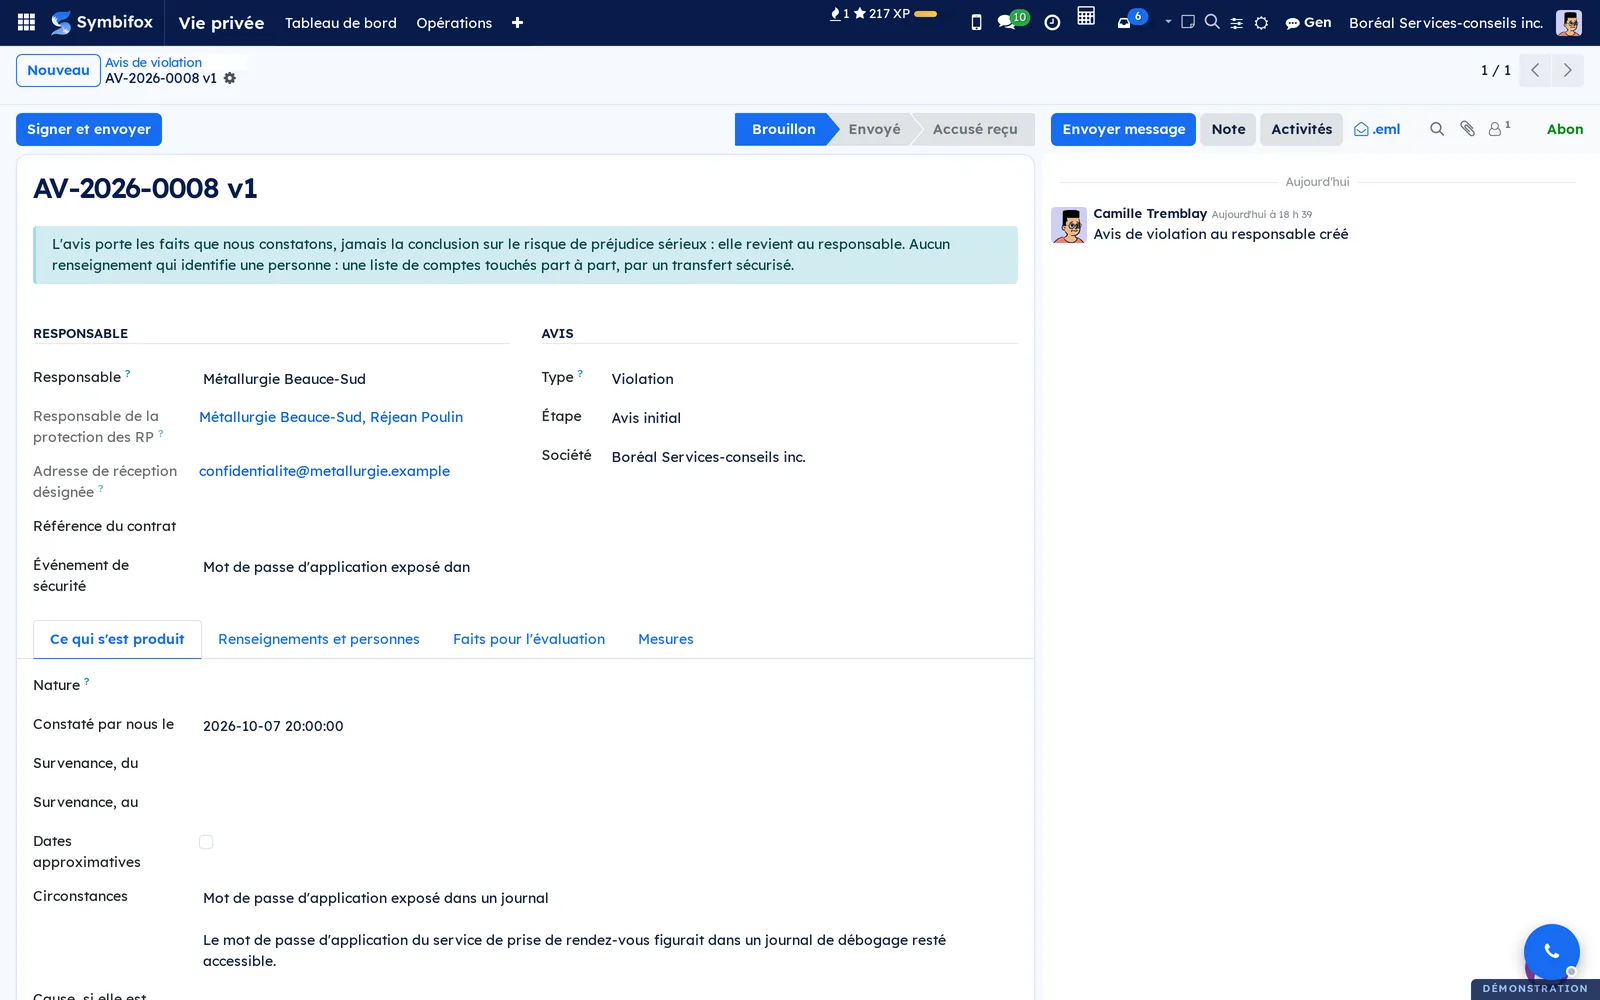This screenshot has width=1600, height=1000.
Task: Click Signer et envoyer
Action: click(89, 129)
